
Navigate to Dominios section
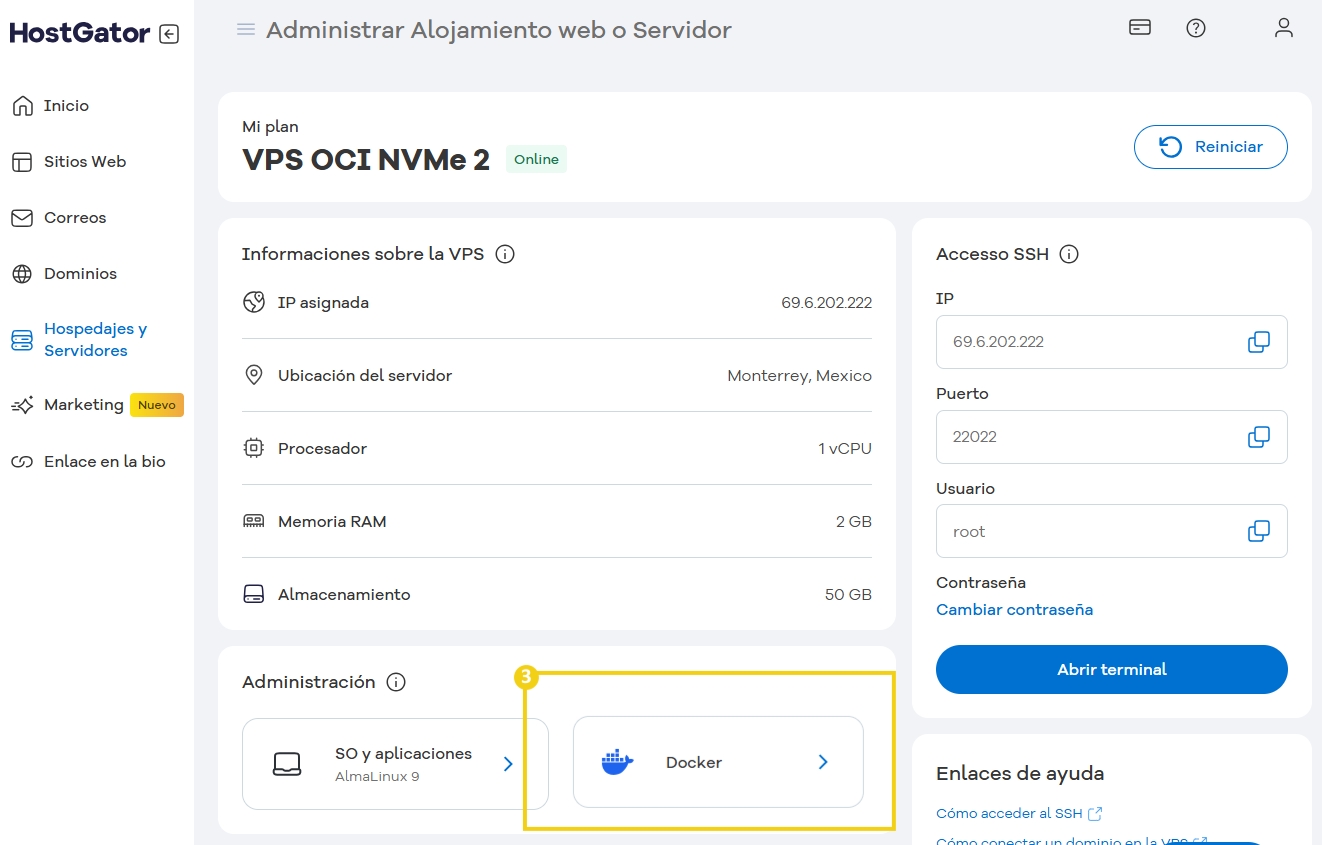[x=80, y=273]
